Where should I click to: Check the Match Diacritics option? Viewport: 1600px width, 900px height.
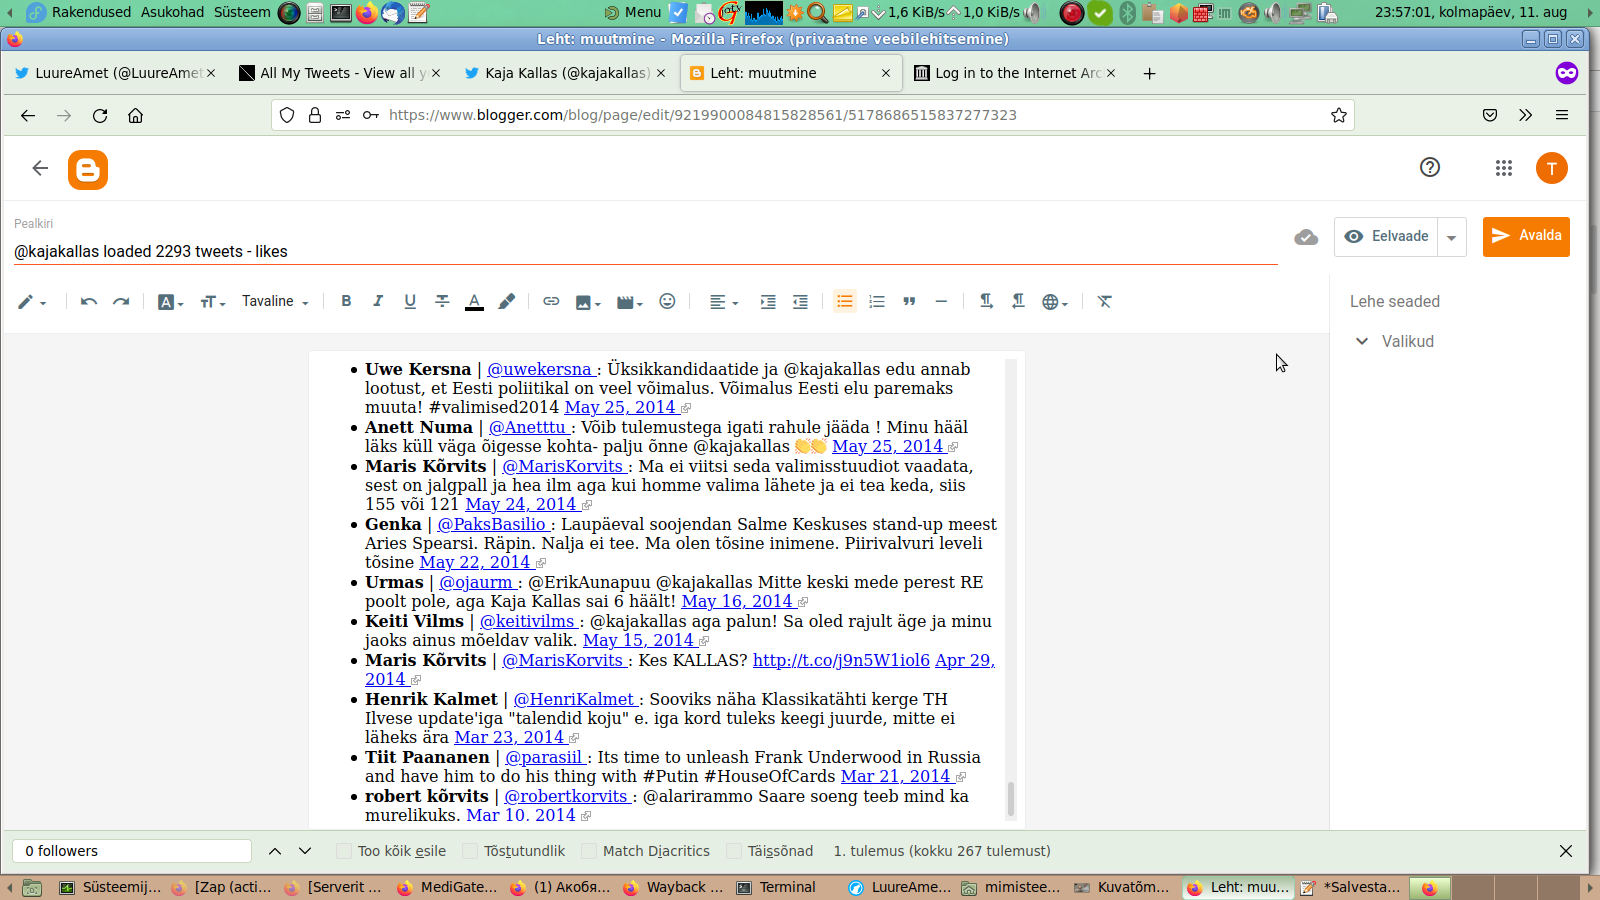pos(589,851)
